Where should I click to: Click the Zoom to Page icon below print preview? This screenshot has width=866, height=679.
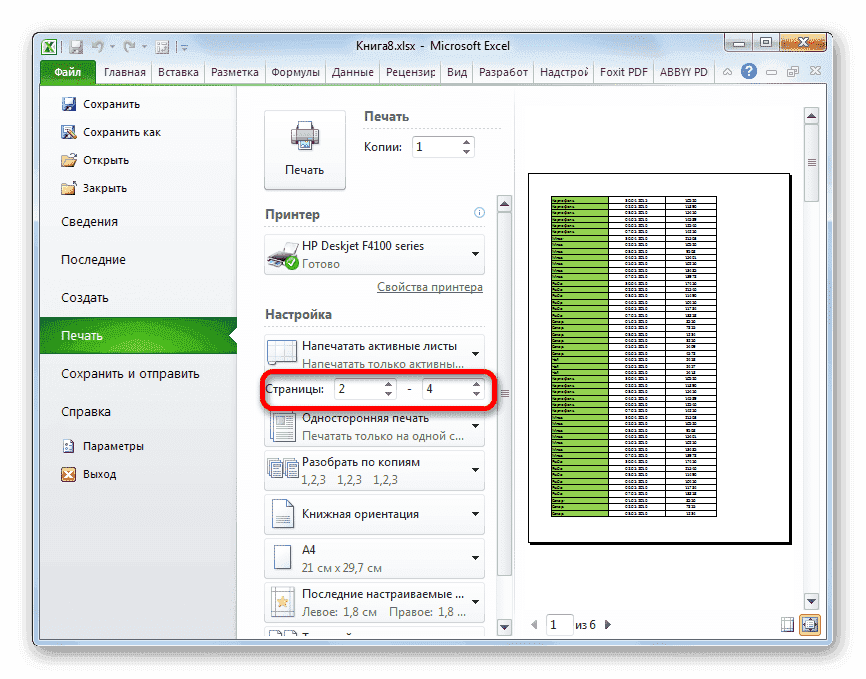(810, 624)
